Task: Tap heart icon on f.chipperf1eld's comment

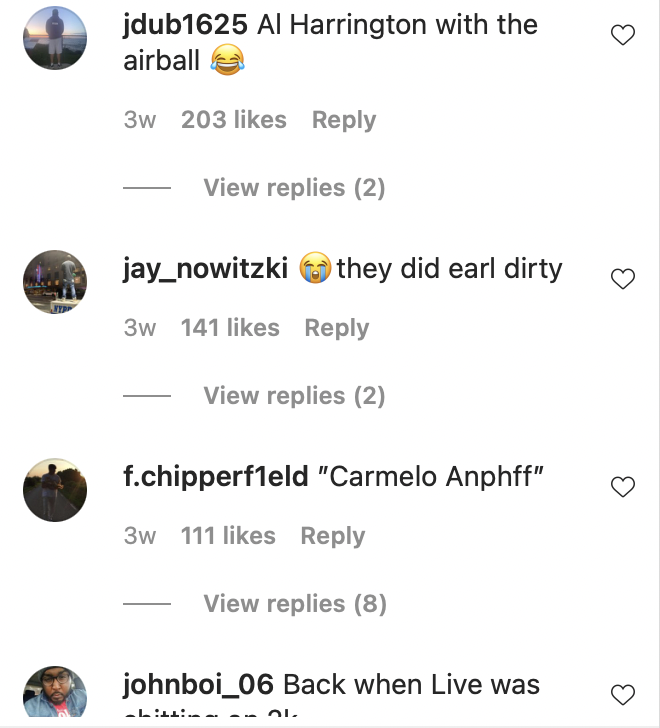Action: [x=622, y=487]
